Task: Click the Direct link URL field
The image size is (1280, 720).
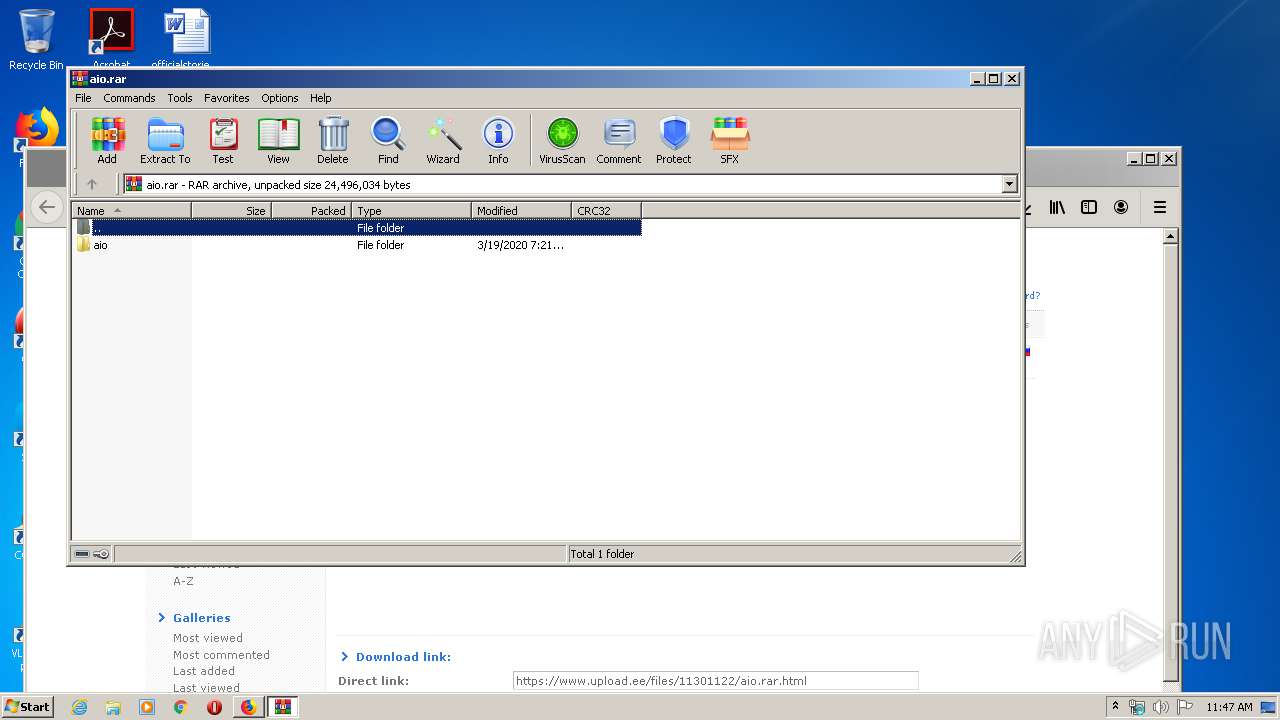Action: pos(715,681)
